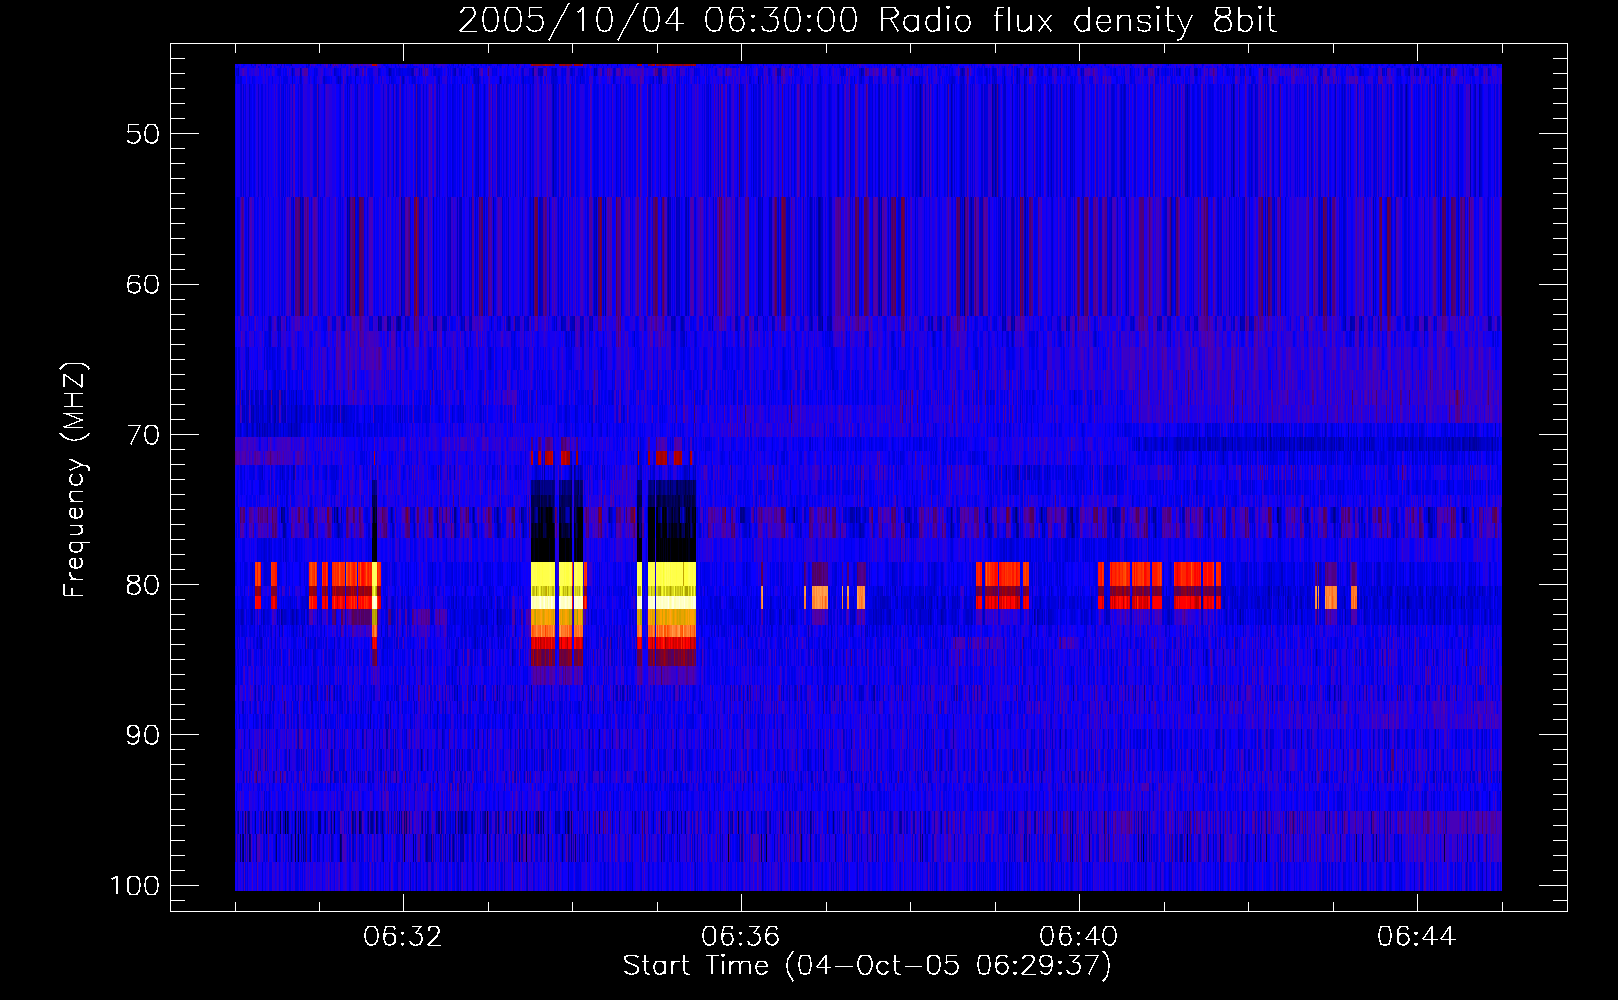Click the 06:40 time tick label

tap(1079, 937)
